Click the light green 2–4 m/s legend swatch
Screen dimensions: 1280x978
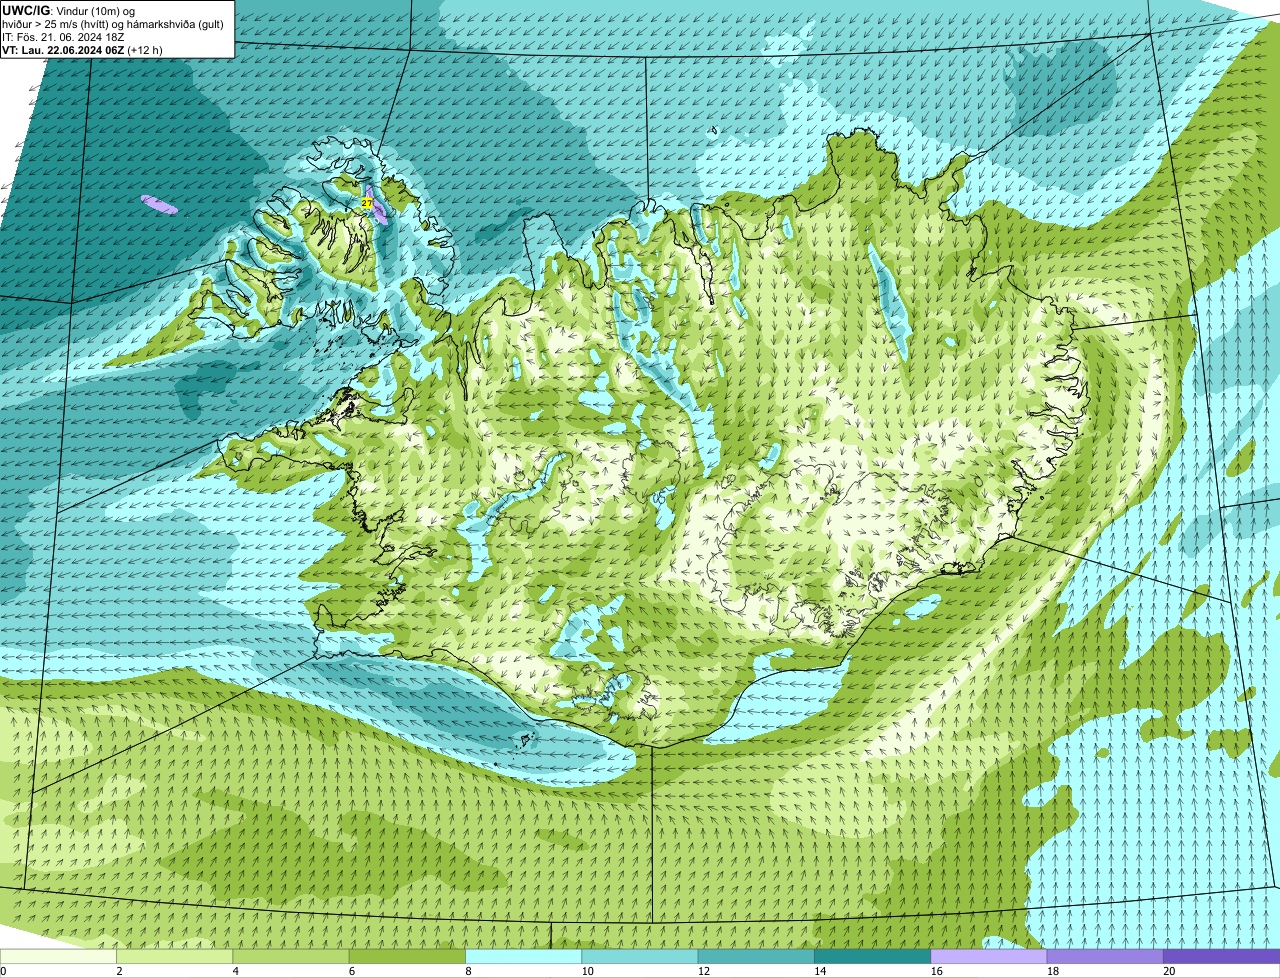coord(175,956)
